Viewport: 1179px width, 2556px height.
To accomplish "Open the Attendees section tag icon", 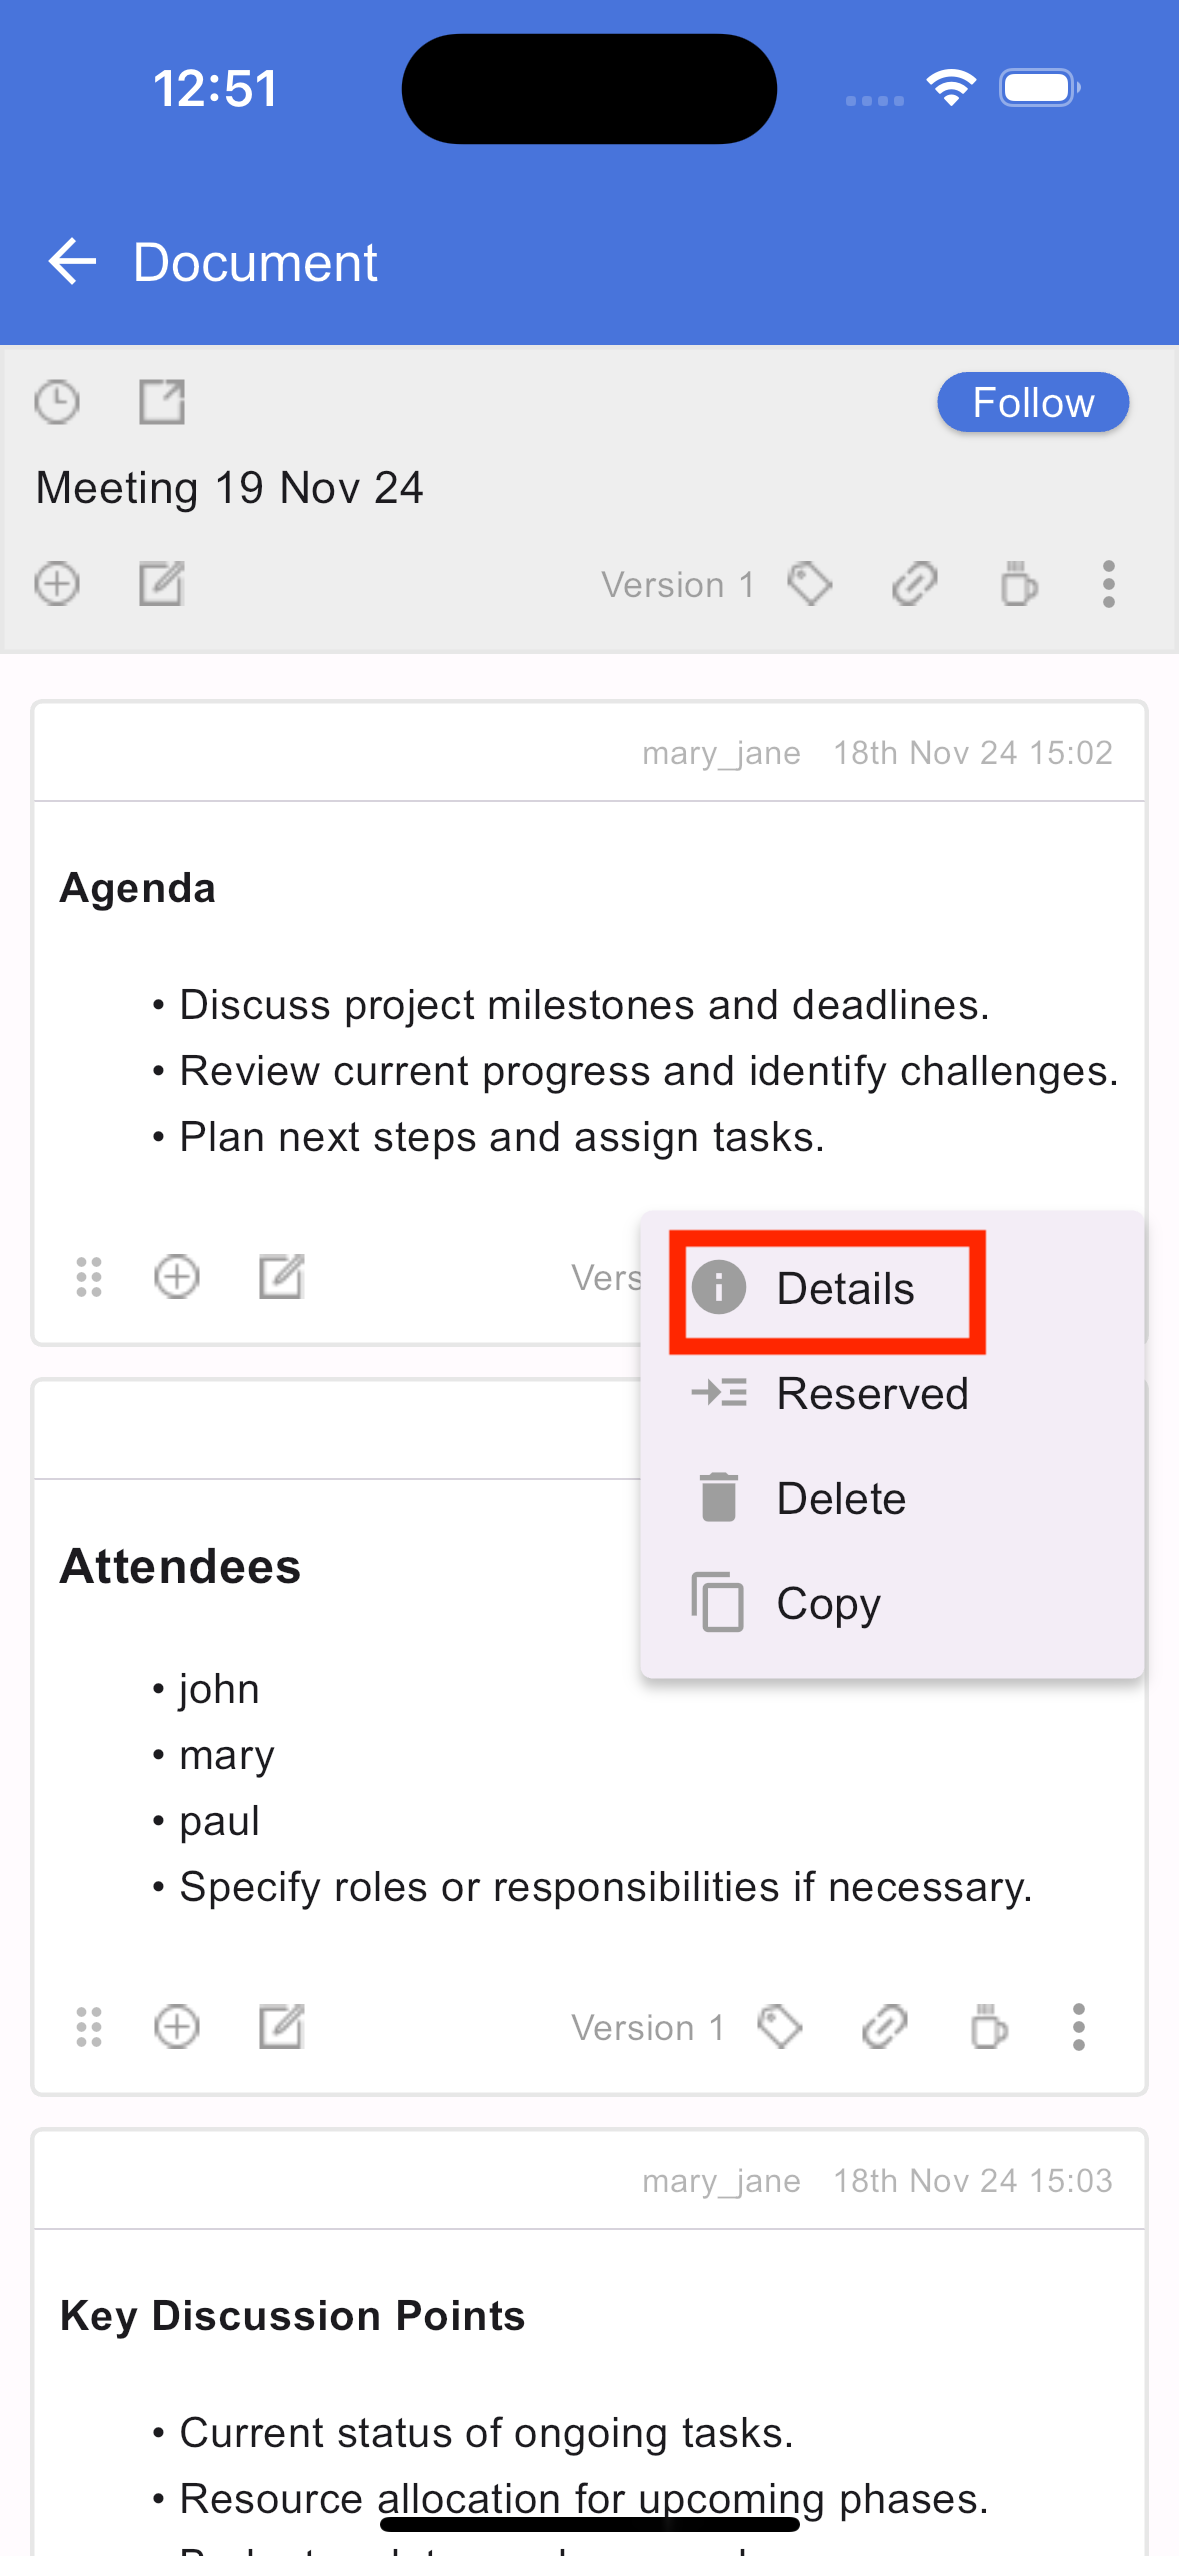I will coord(780,2027).
